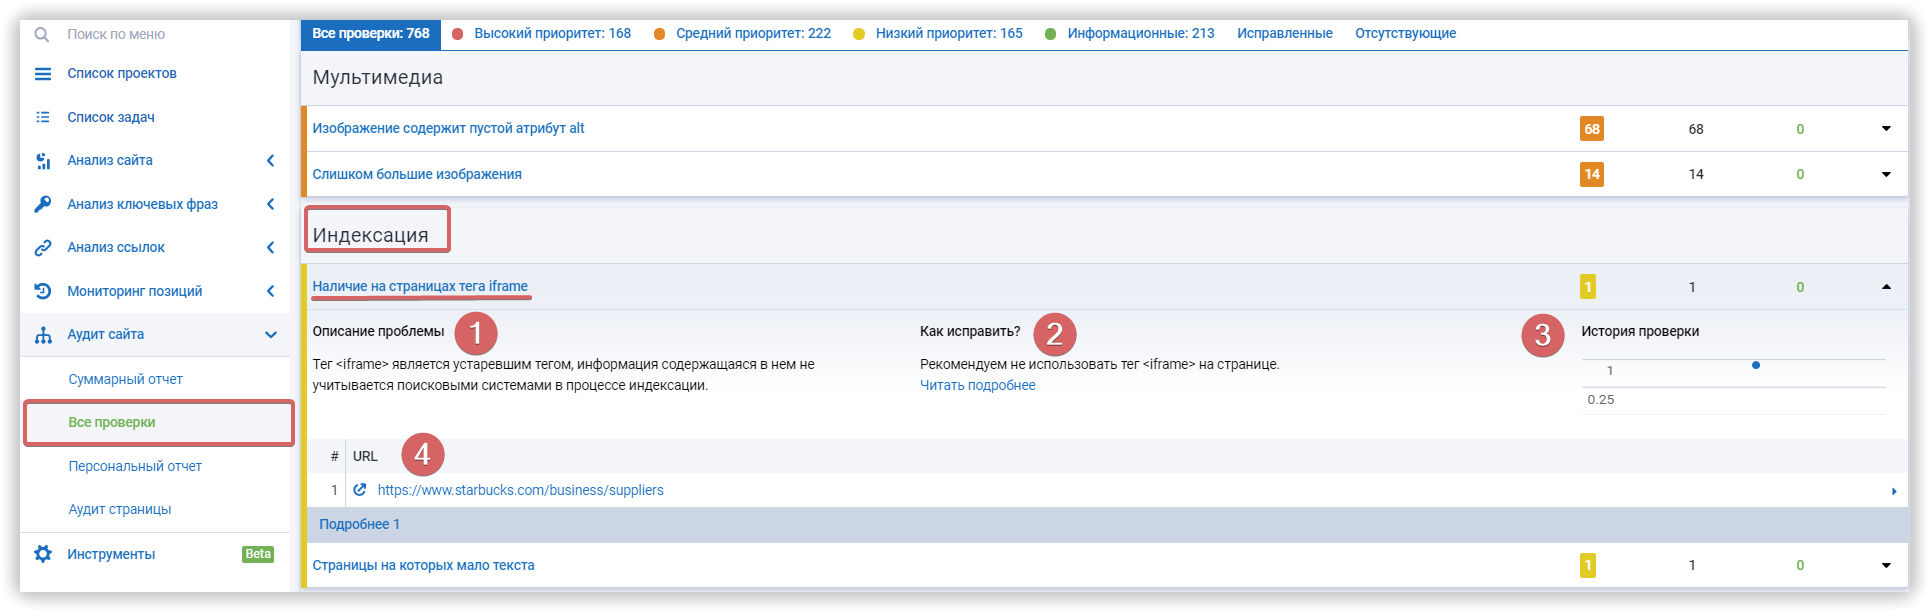This screenshot has width=1930, height=612.
Task: Click the chain link icon beside Анализ ссылок
Action: pyautogui.click(x=43, y=247)
